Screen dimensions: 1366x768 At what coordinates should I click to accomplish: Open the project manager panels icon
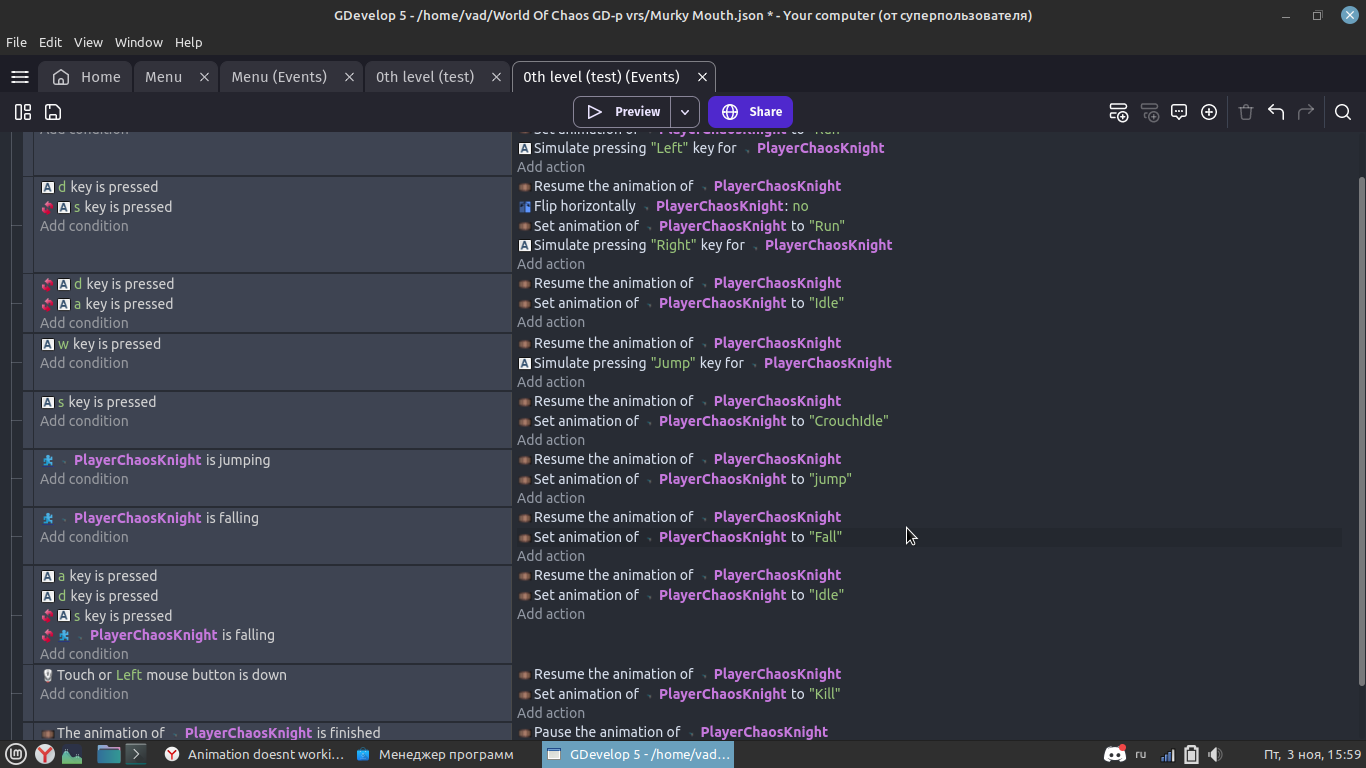23,112
